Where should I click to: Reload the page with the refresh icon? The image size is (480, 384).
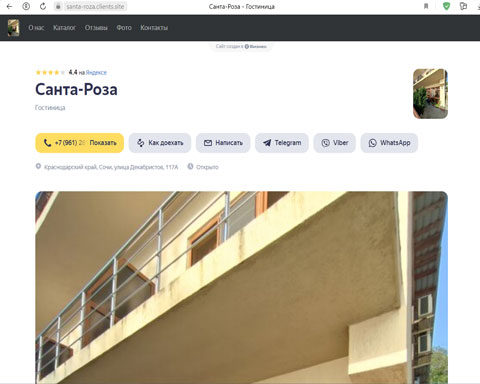coord(43,6)
